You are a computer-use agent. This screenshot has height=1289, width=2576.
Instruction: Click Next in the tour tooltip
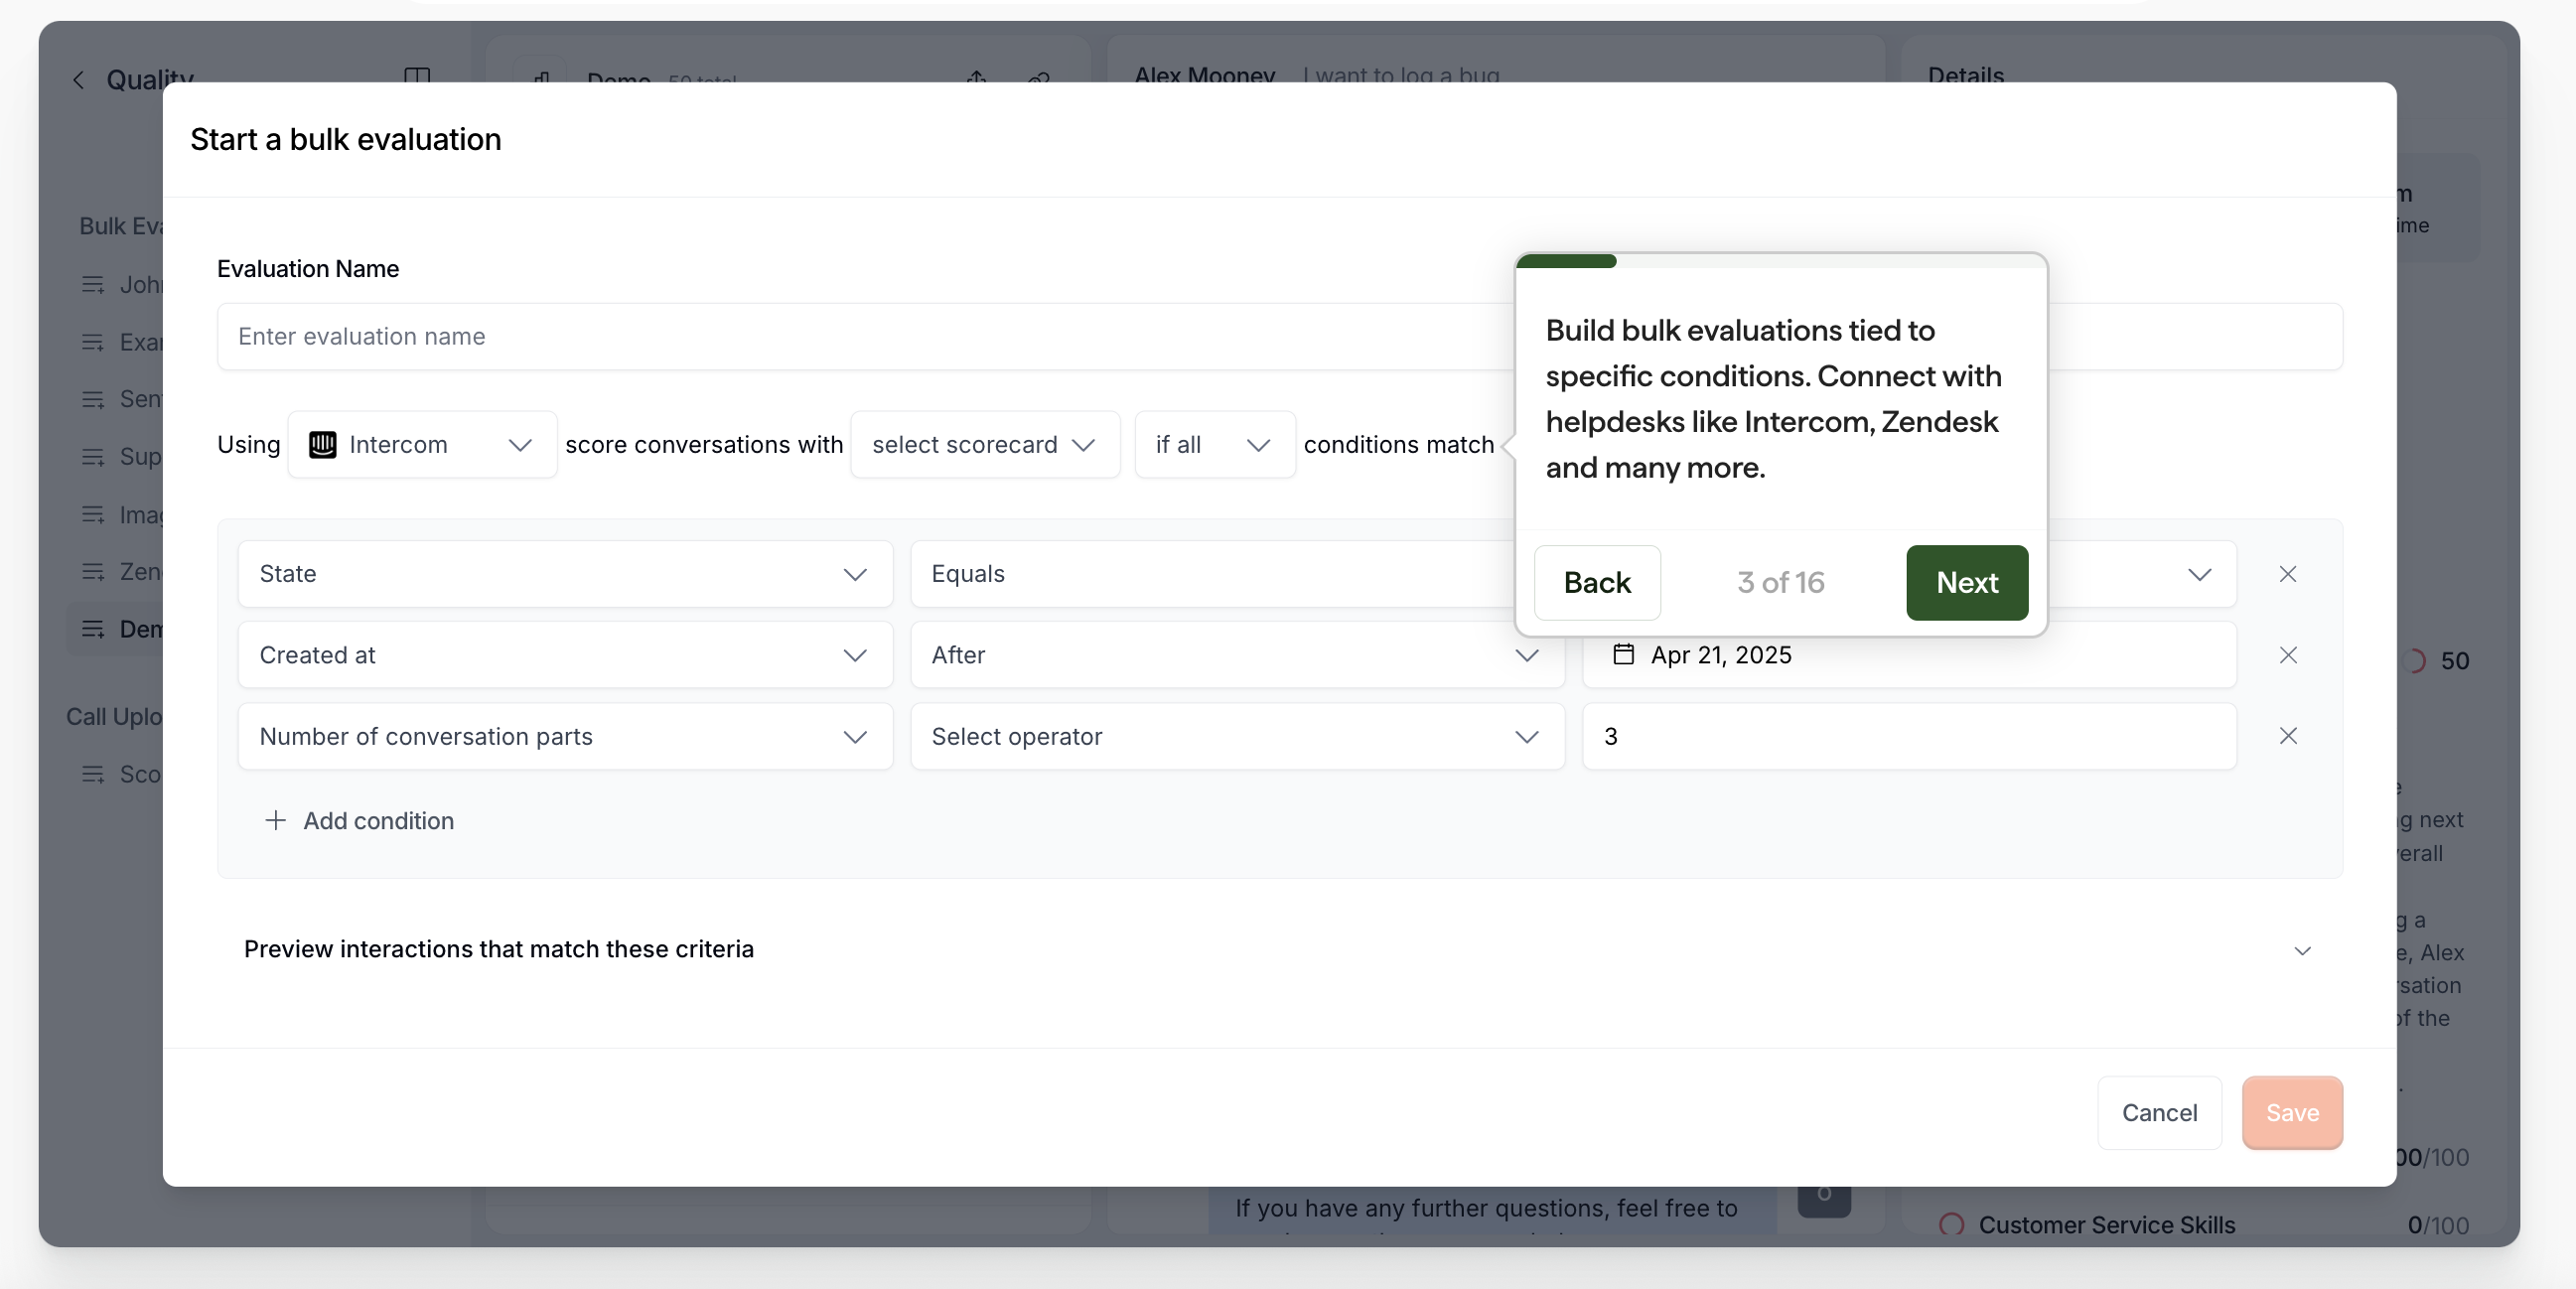1966,582
